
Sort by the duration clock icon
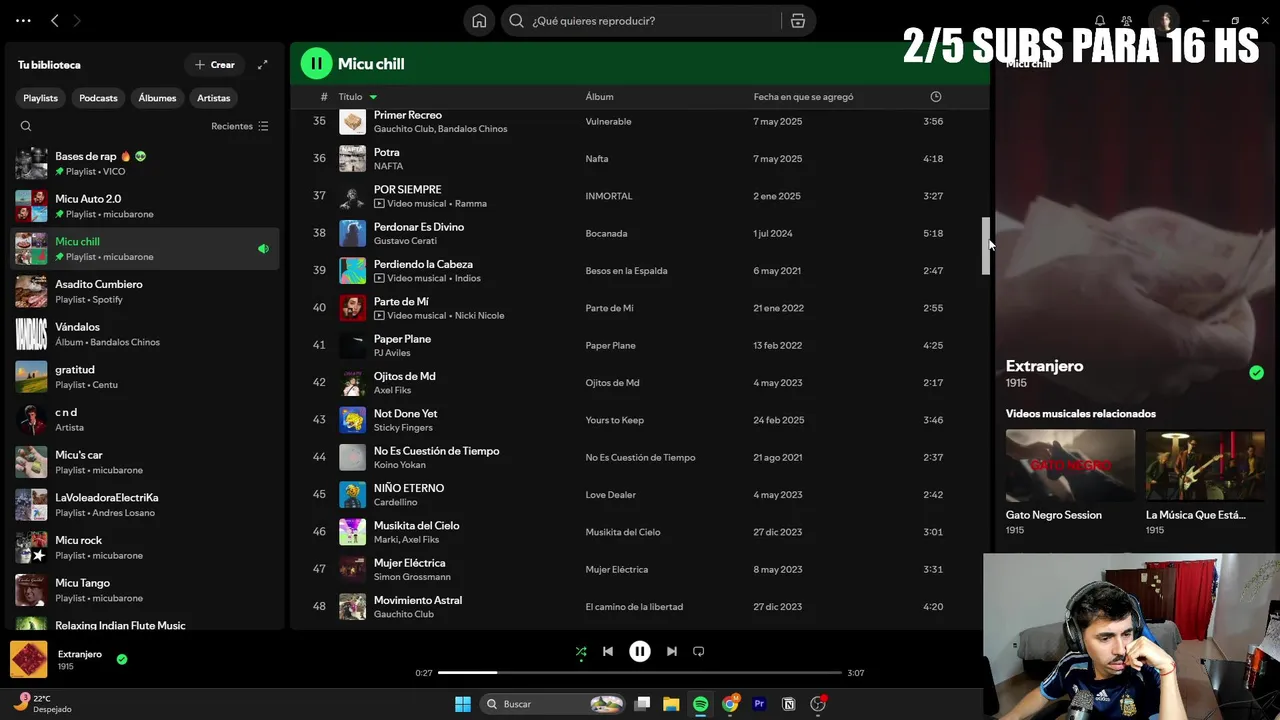point(936,97)
